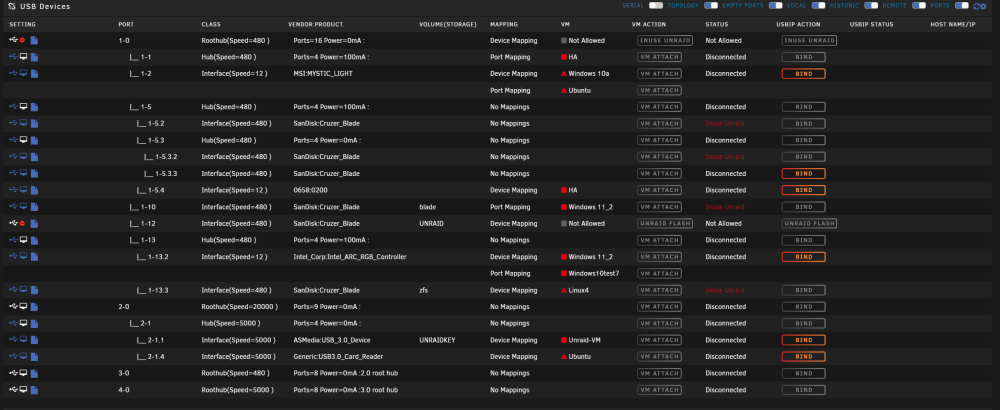The width and height of the screenshot is (1000, 410).
Task: Click the HOST NAME/IP column header
Action: 953,24
